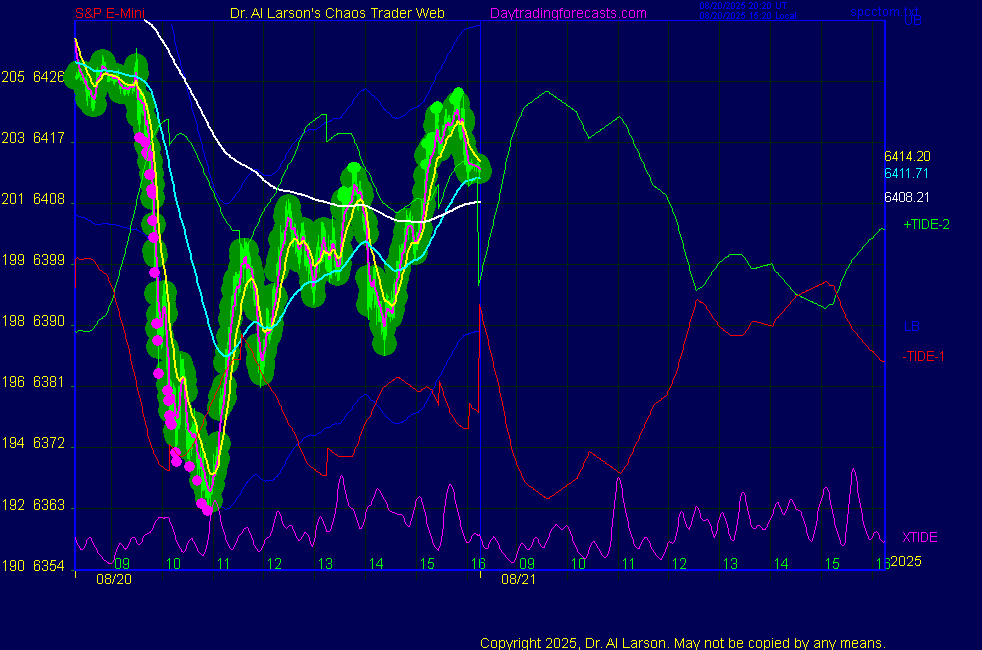Click the Daytradingforecasts.com link
The width and height of the screenshot is (982, 650).
(567, 13)
